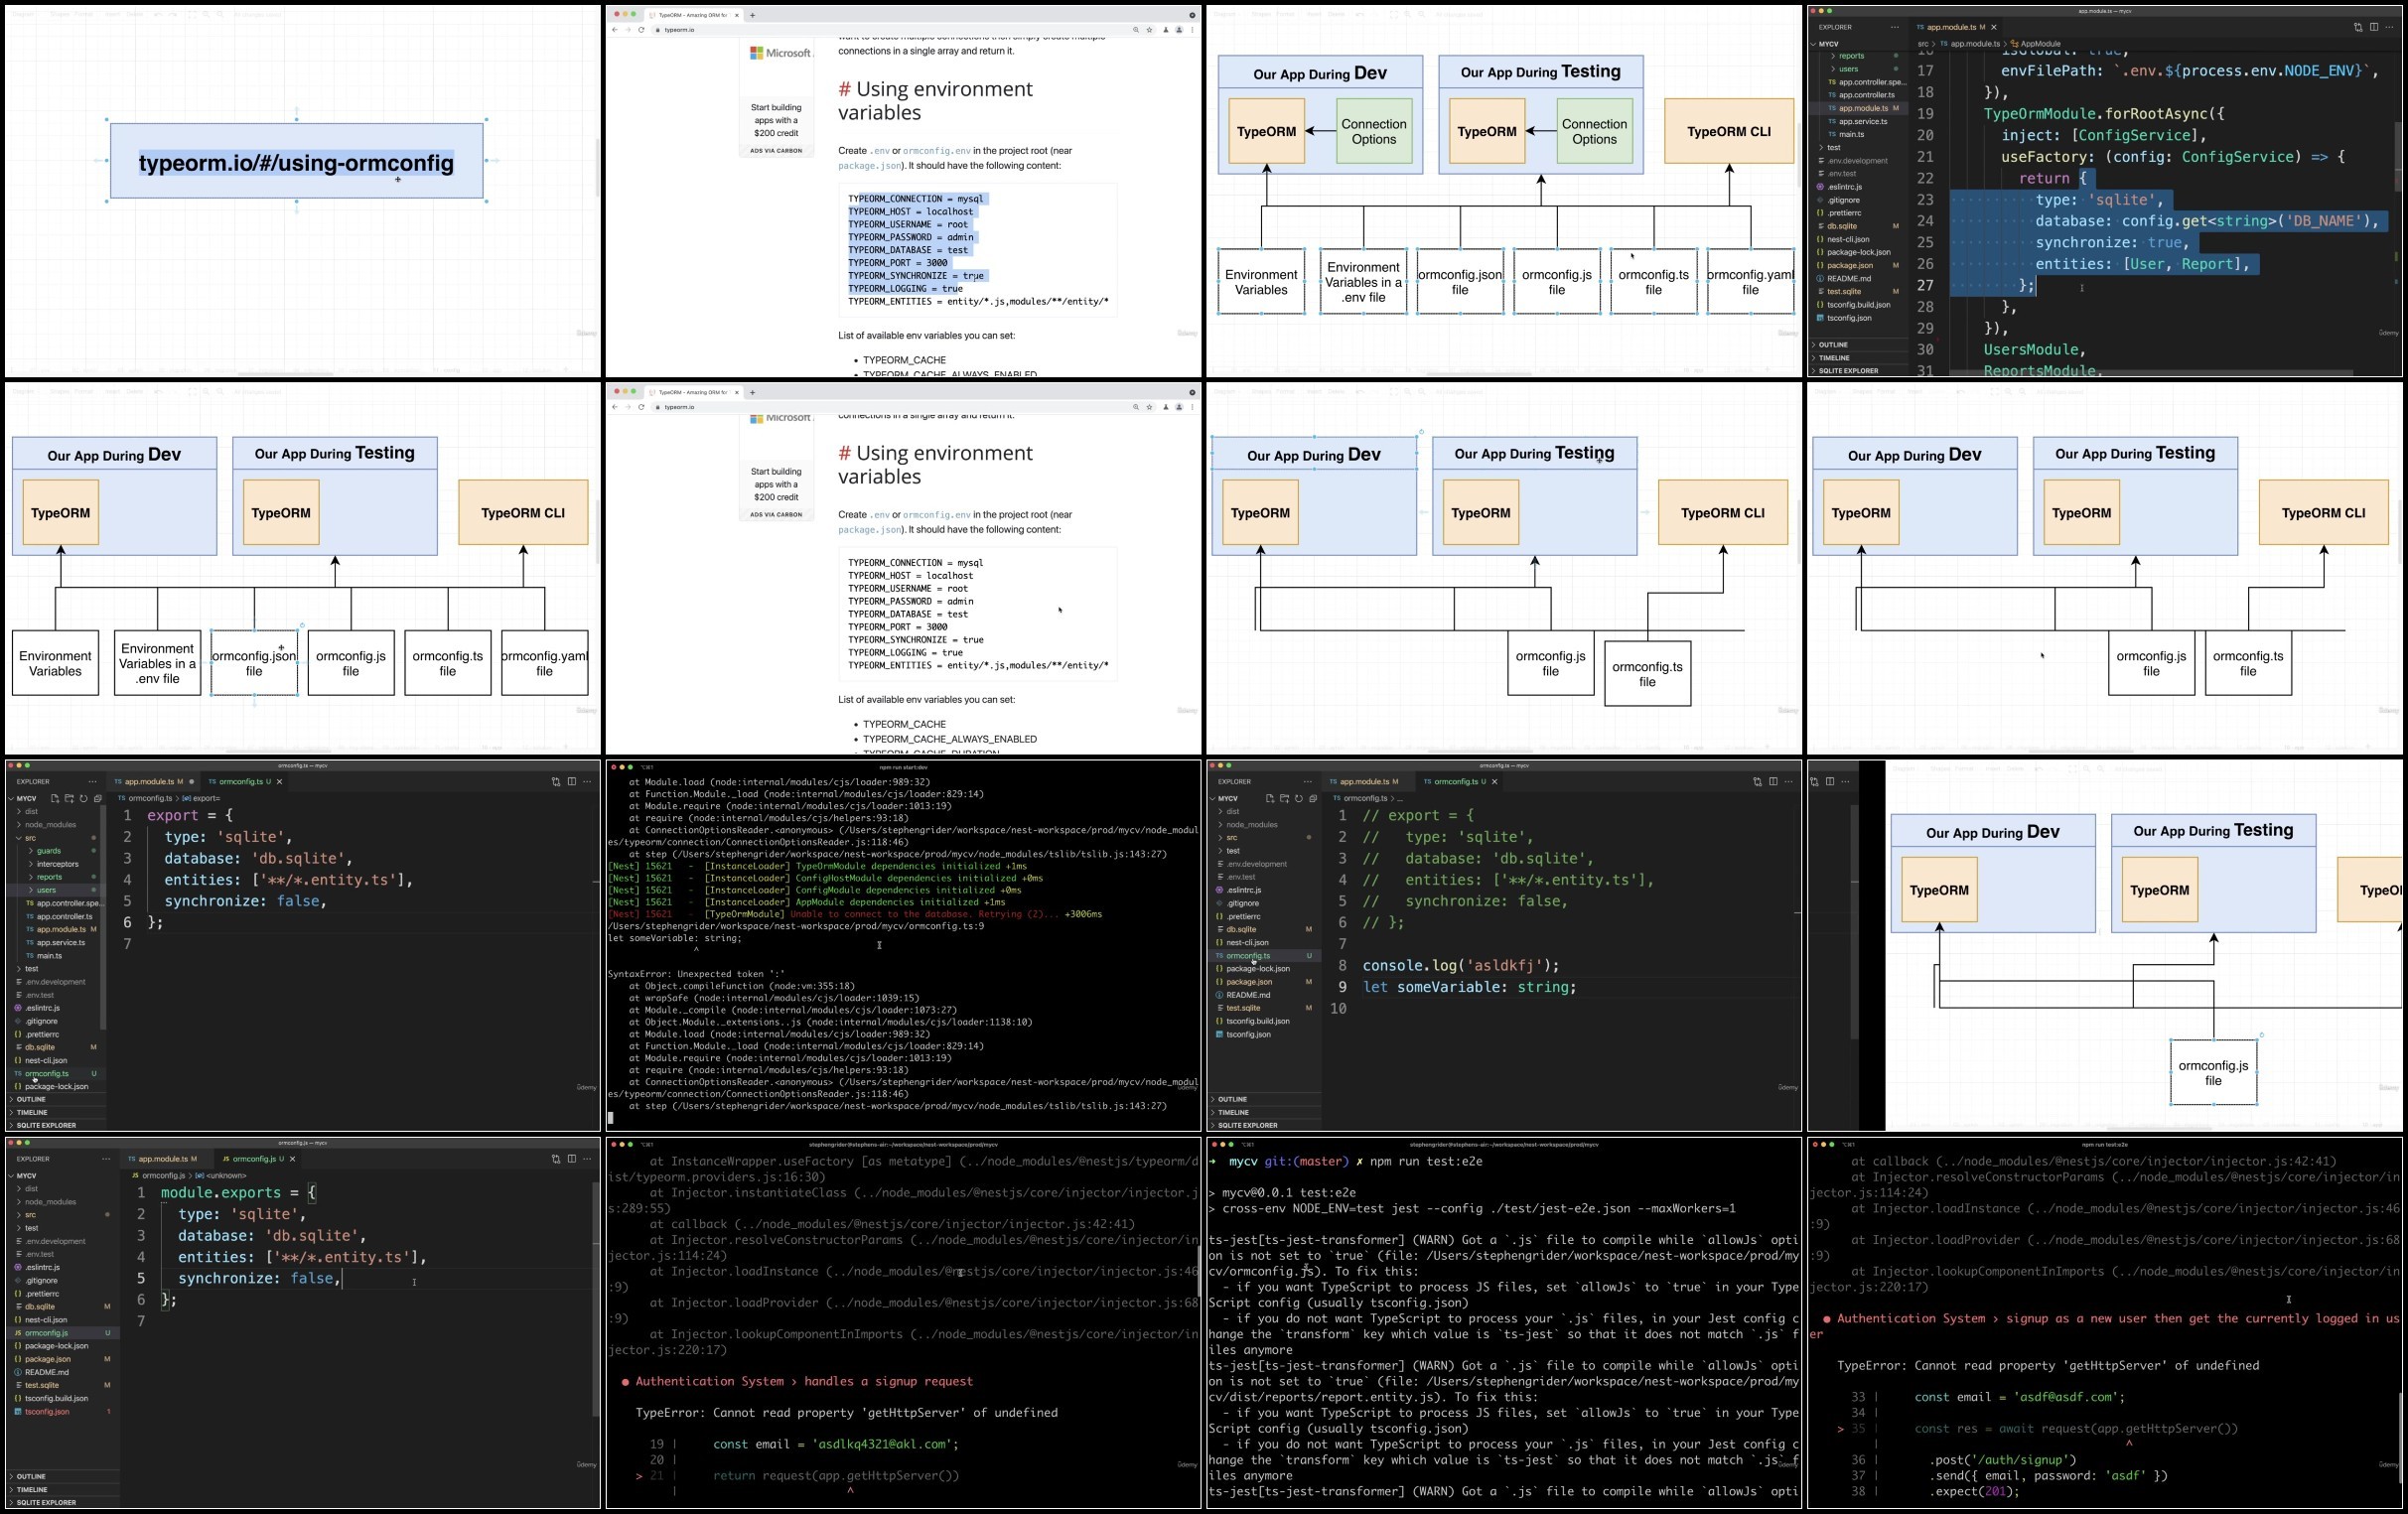Screen dimensions: 2408x1514
Task: Open README.md in console.log('asldkfj') VS Code window
Action: click(x=1248, y=995)
